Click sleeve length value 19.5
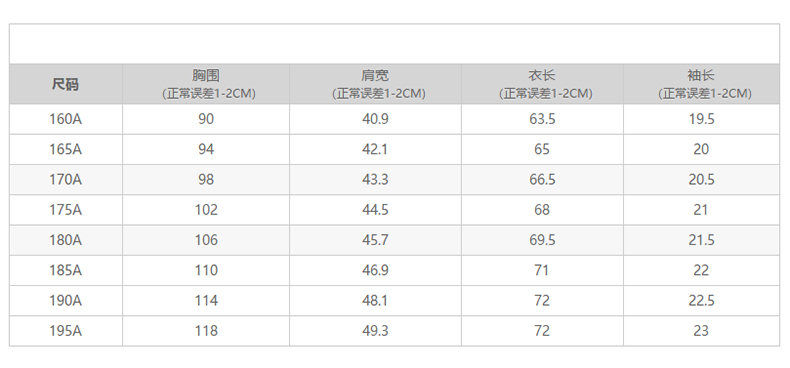This screenshot has width=790, height=368. [701, 119]
